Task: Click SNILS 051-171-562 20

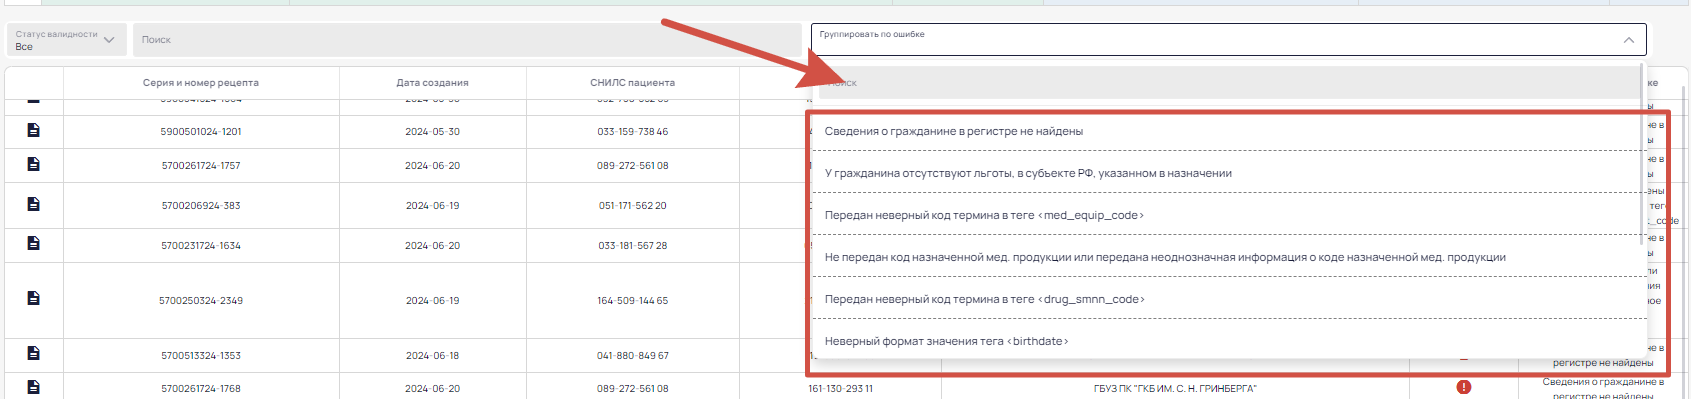Action: coord(633,206)
